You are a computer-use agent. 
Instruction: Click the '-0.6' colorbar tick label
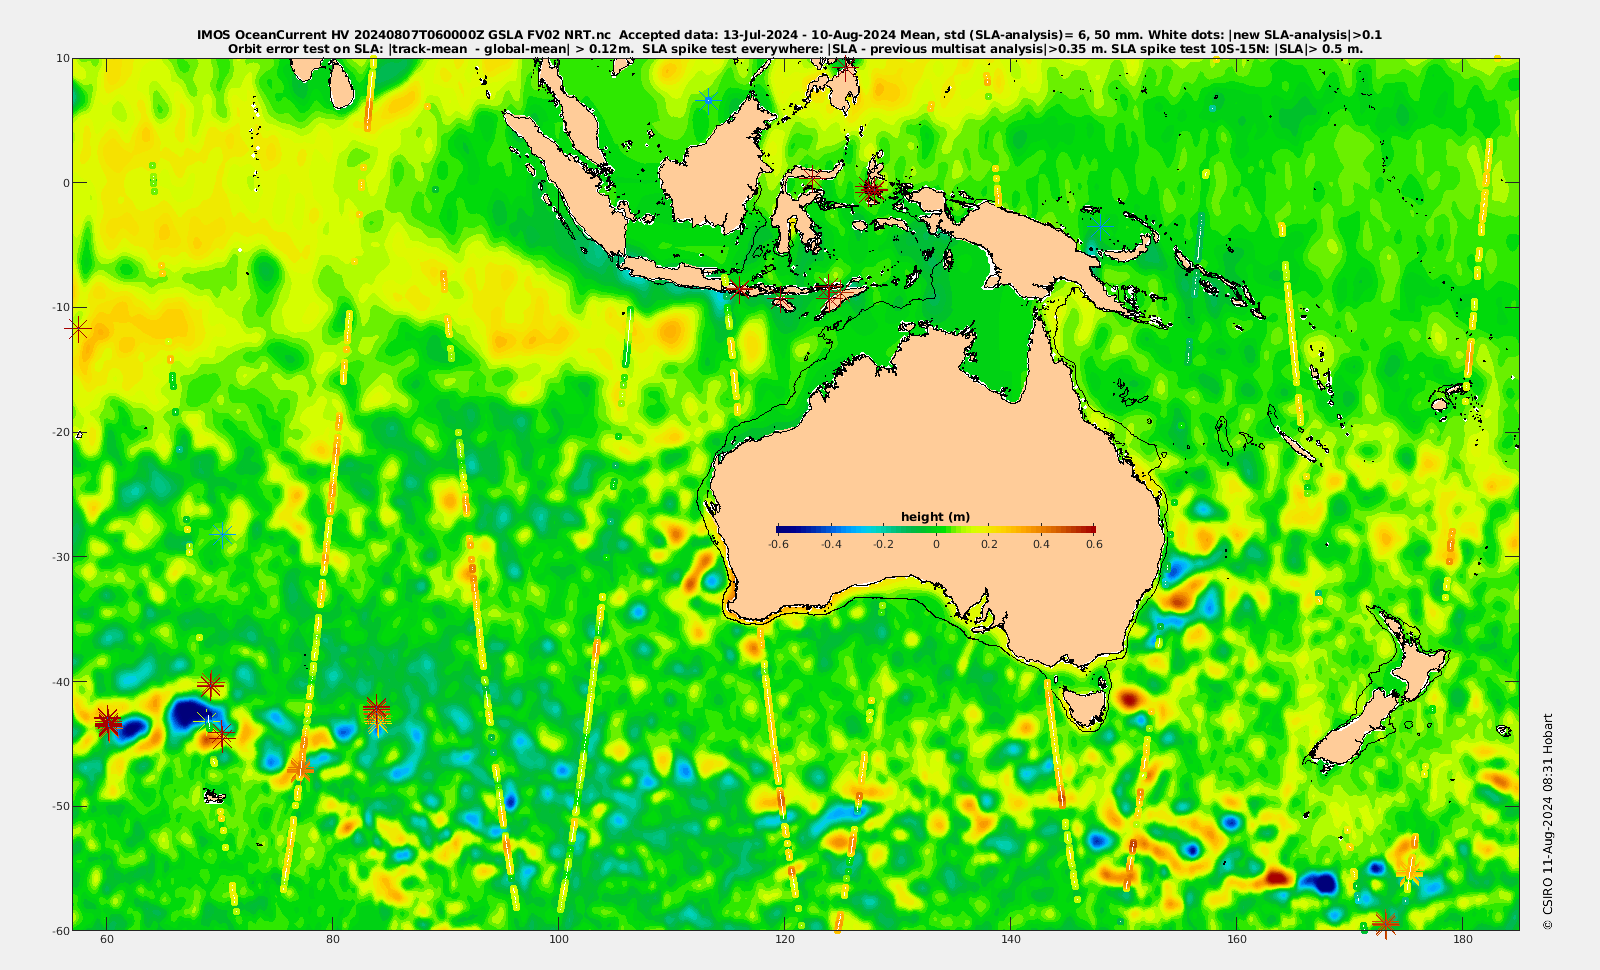click(778, 544)
